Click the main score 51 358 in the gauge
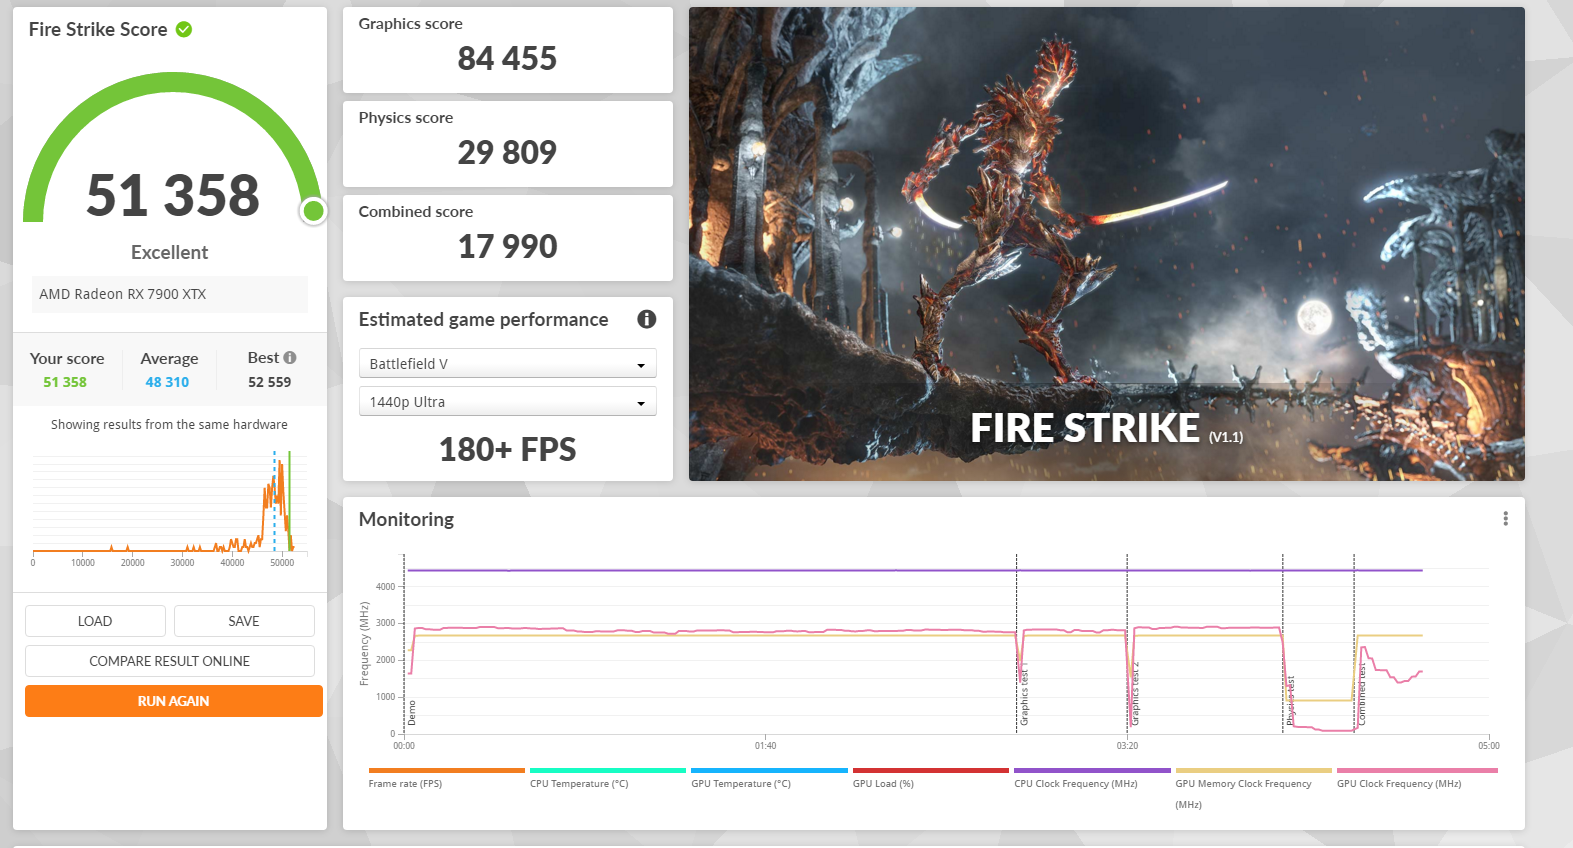1573x848 pixels. [x=173, y=195]
